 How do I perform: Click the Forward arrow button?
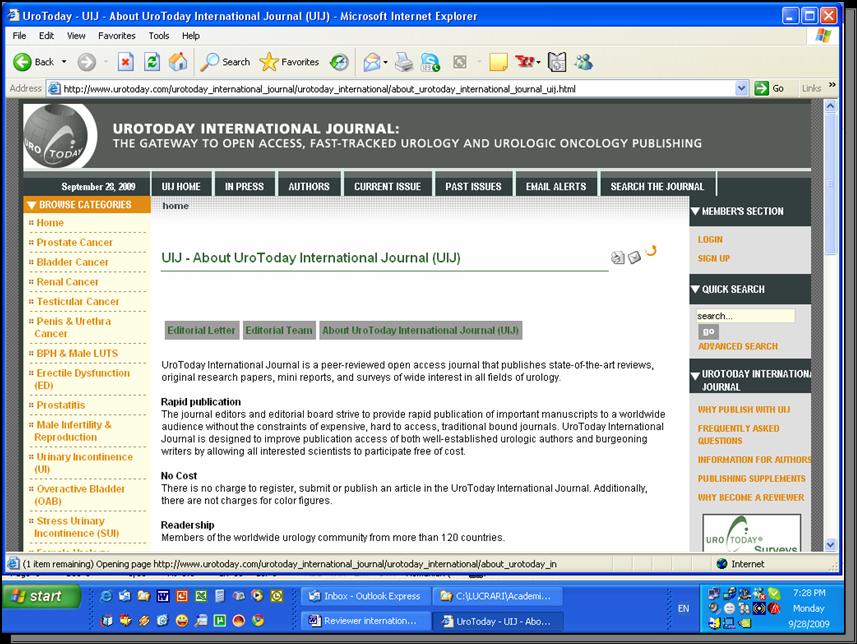[86, 62]
